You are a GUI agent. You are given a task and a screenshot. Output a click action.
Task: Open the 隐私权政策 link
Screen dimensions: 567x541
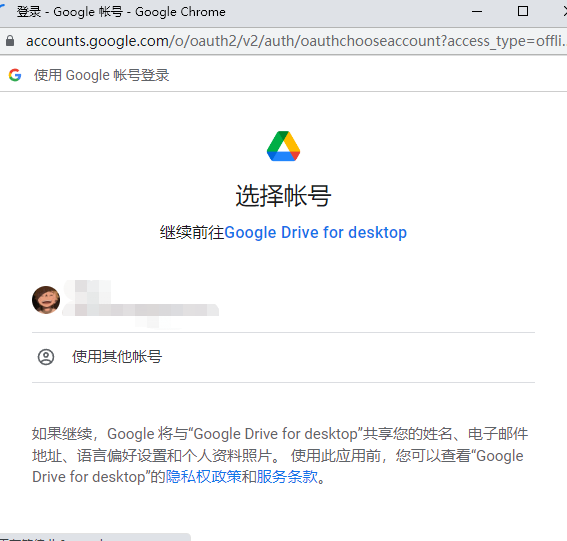[204, 477]
